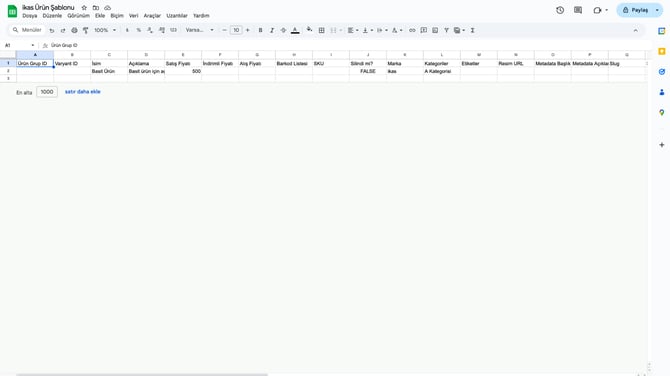Open version history clock icon
Viewport: 670px width, 376px height.
(x=560, y=10)
